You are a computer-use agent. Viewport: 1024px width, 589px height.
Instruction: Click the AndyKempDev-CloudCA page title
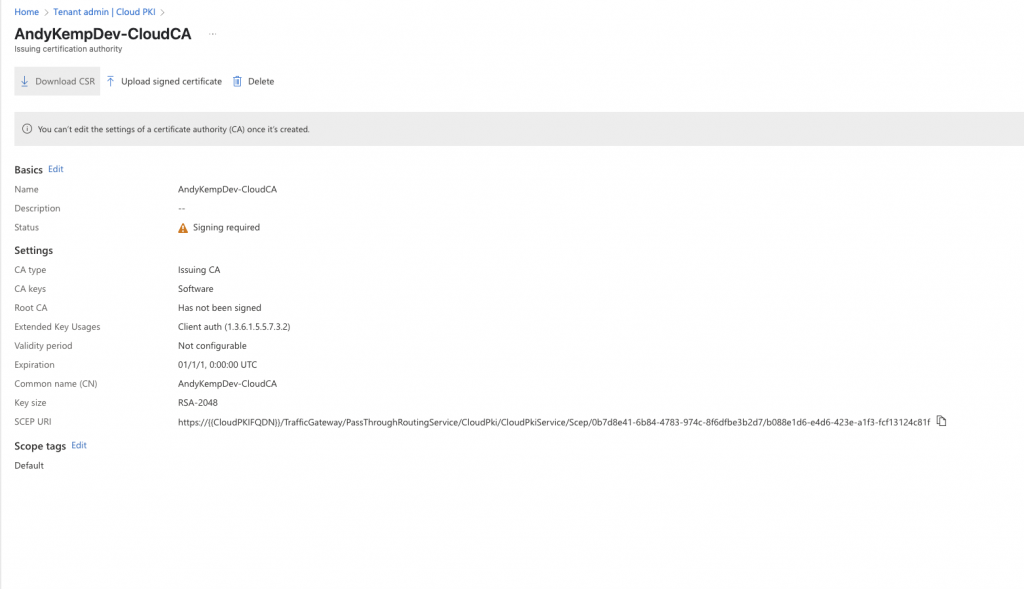(103, 34)
